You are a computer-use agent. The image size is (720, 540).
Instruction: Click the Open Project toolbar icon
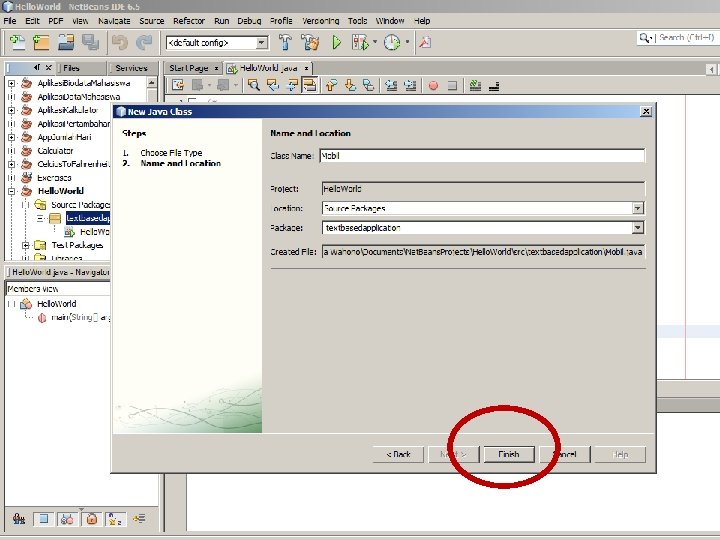pyautogui.click(x=66, y=43)
